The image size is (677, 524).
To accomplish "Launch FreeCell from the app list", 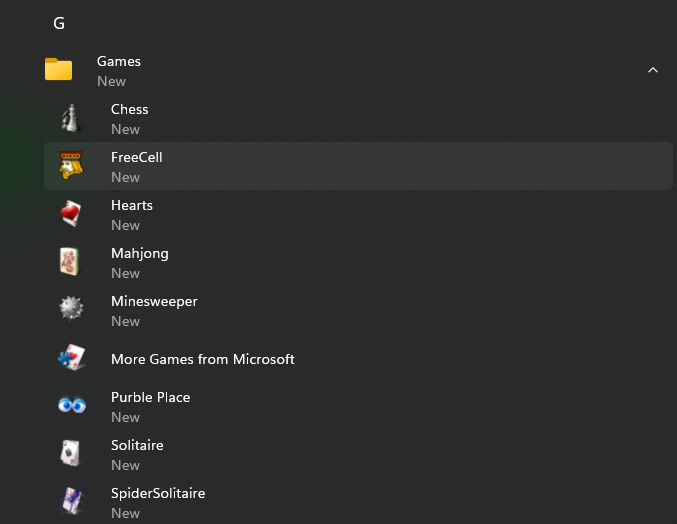I will tap(137, 157).
